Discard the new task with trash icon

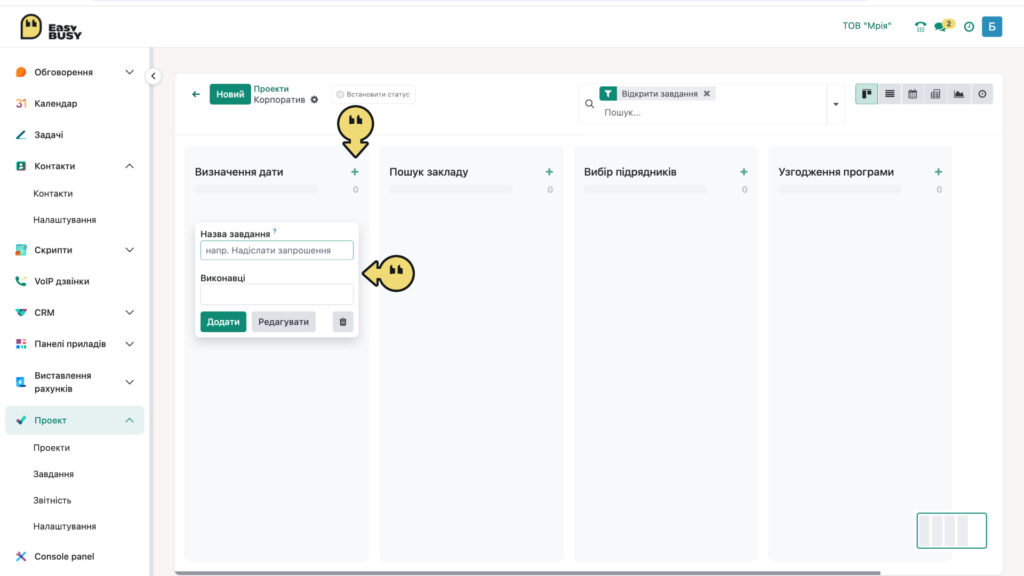click(x=343, y=321)
